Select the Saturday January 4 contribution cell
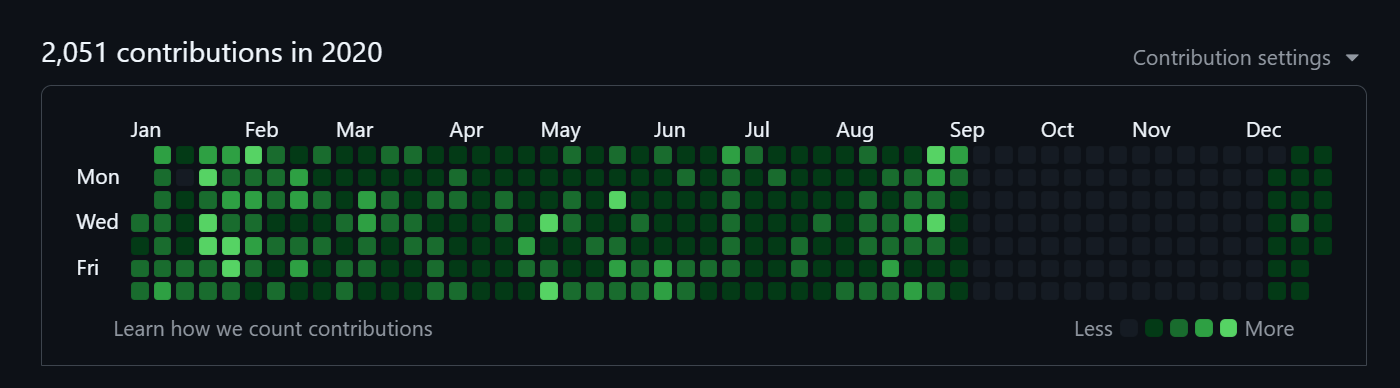 click(x=140, y=291)
